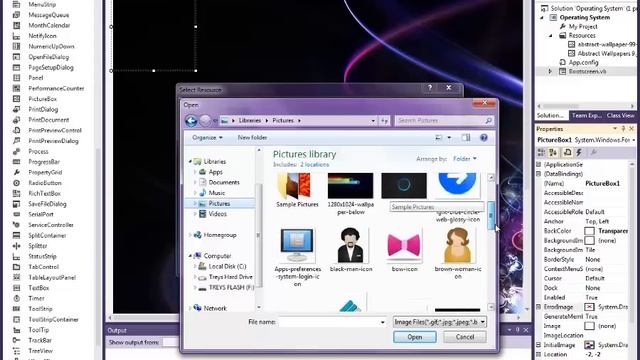
Task: Select SaveFileDialog icon in the Toolbox
Action: 16,204
